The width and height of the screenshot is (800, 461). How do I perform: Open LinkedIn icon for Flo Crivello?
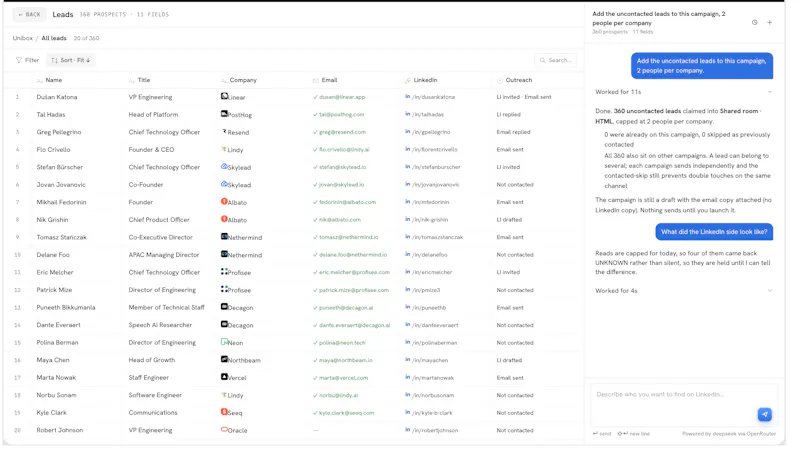pyautogui.click(x=408, y=149)
